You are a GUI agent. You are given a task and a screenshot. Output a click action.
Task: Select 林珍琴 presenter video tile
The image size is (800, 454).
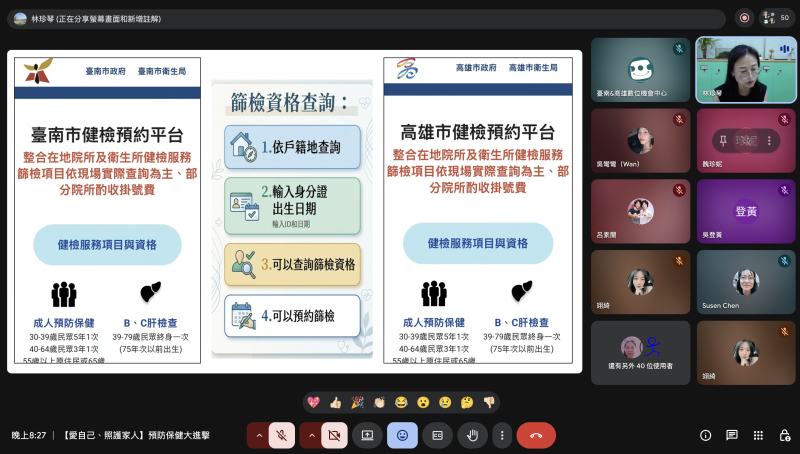746,70
